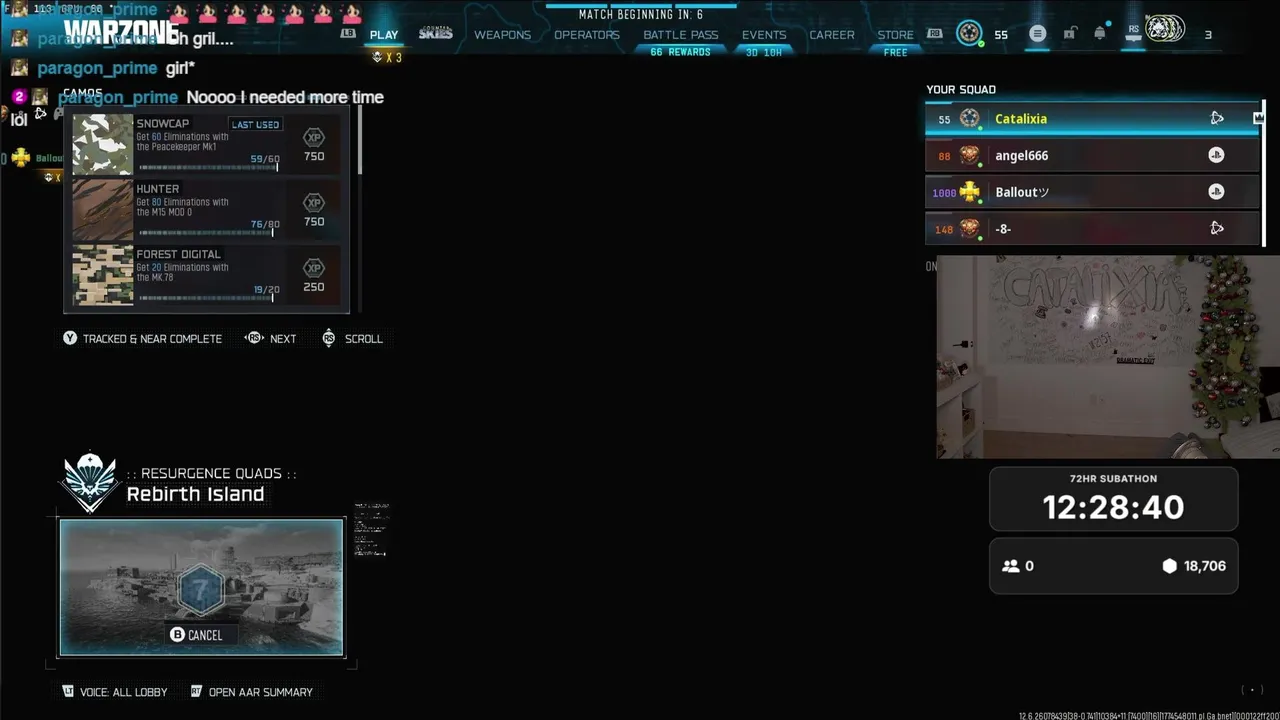Go to the EVENTS tab
1280x720 pixels.
pos(764,35)
